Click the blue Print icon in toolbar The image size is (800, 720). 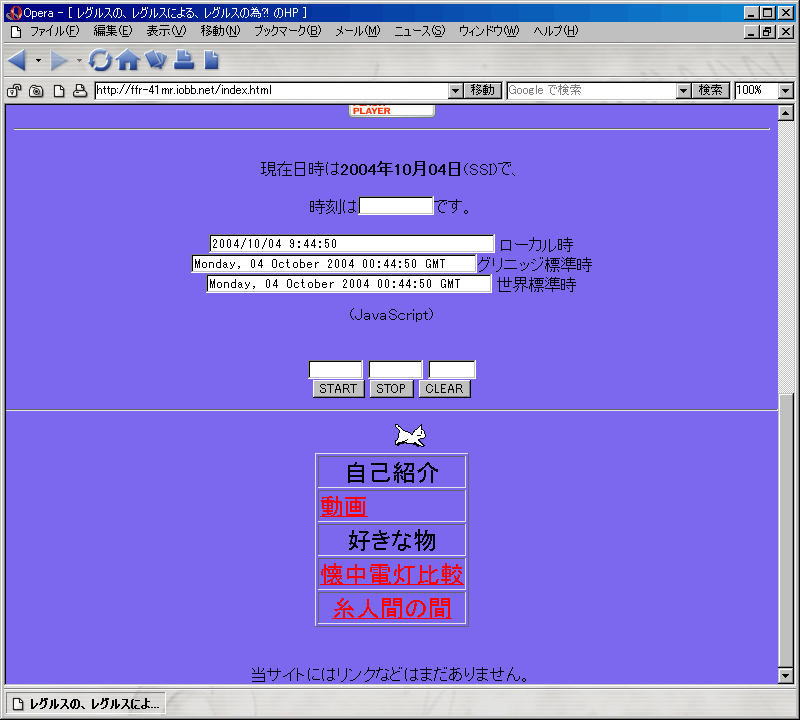[x=184, y=60]
